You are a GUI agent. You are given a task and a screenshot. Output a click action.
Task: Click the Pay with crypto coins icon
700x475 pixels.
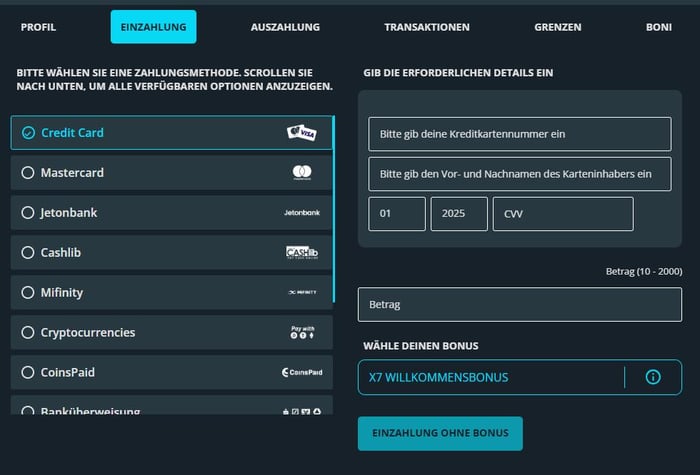pyautogui.click(x=302, y=332)
